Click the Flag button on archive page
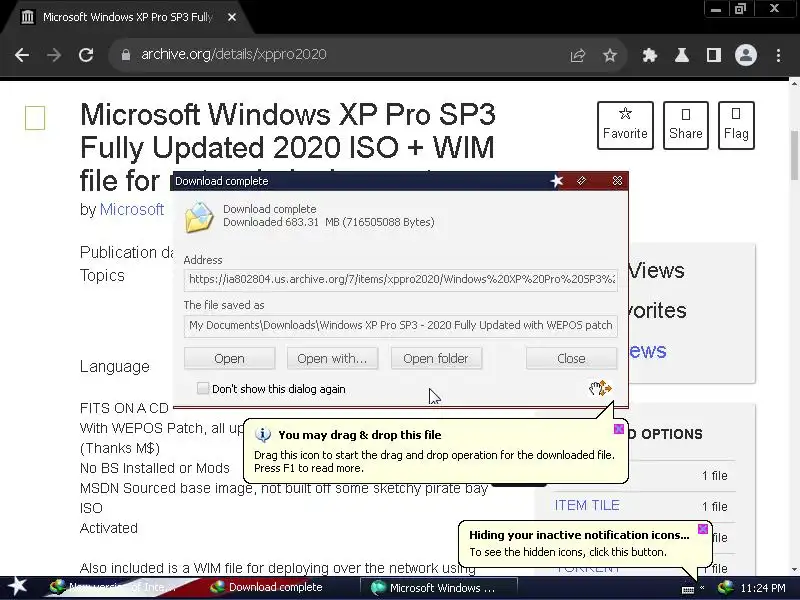The height and width of the screenshot is (600, 800). click(x=736, y=125)
